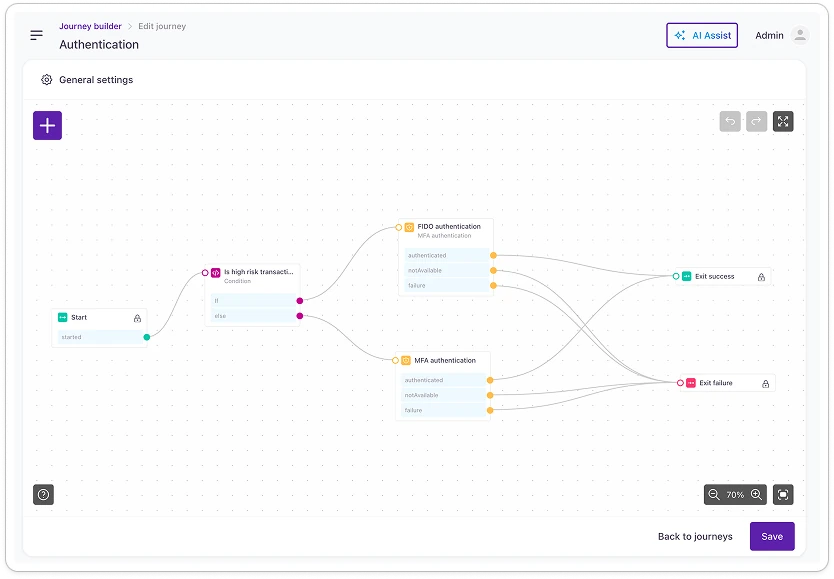Click the standalone MFA authentication node's input port
The width and height of the screenshot is (834, 579).
coord(395,360)
